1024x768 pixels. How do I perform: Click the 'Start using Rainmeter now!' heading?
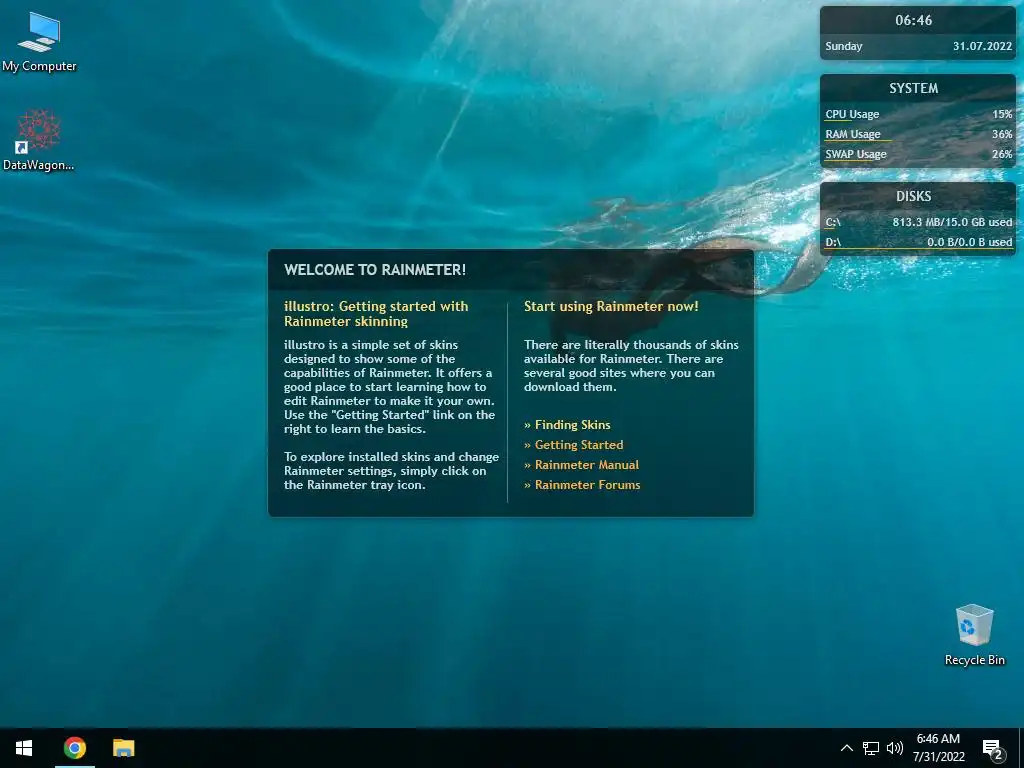pos(611,306)
